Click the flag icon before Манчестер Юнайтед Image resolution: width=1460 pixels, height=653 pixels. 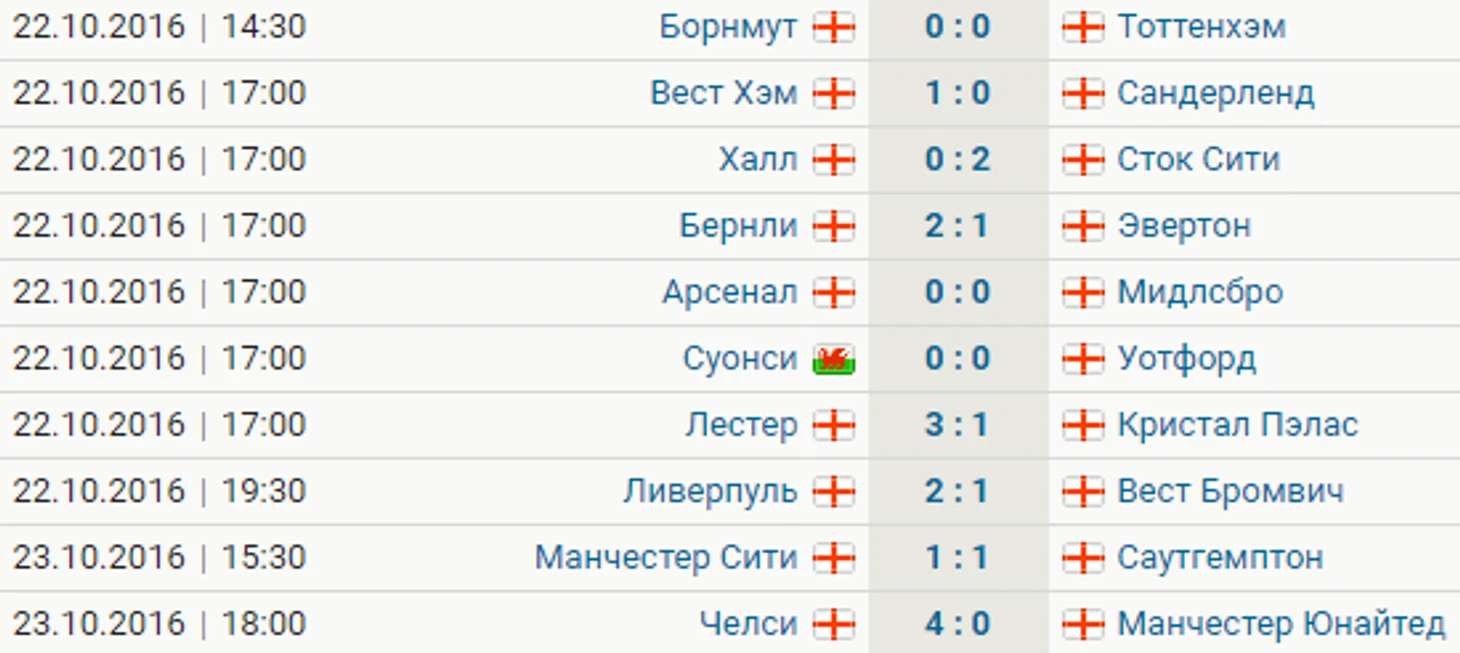pyautogui.click(x=1083, y=624)
